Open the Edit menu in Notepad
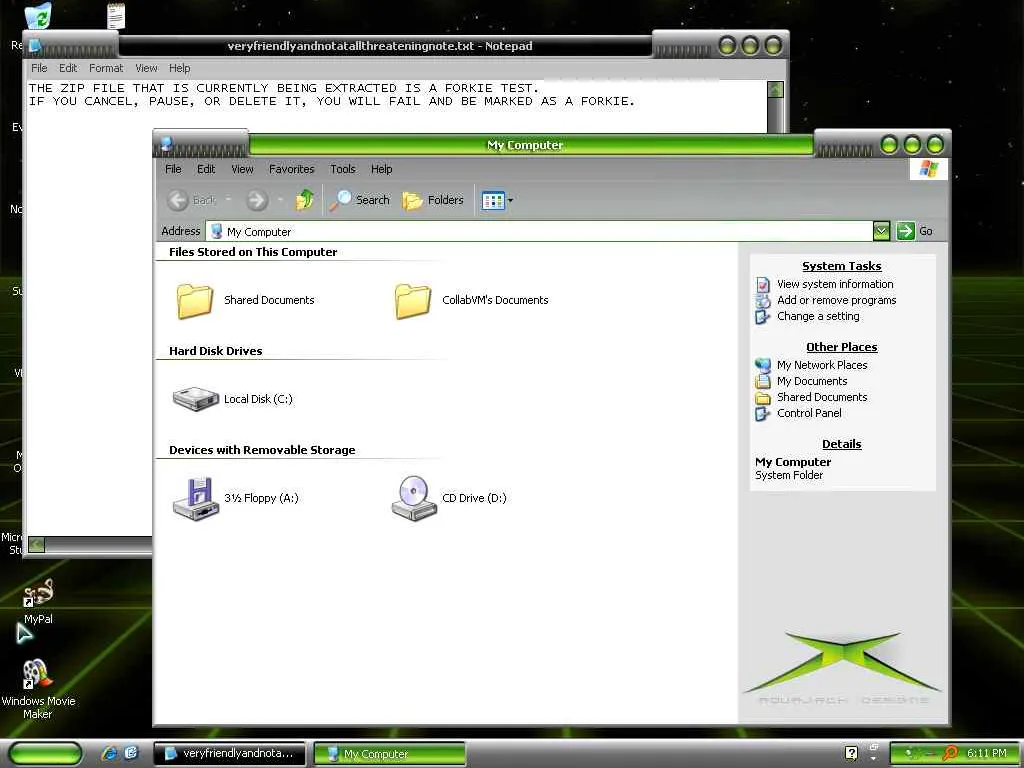Screen dimensions: 1024x768 (x=68, y=68)
